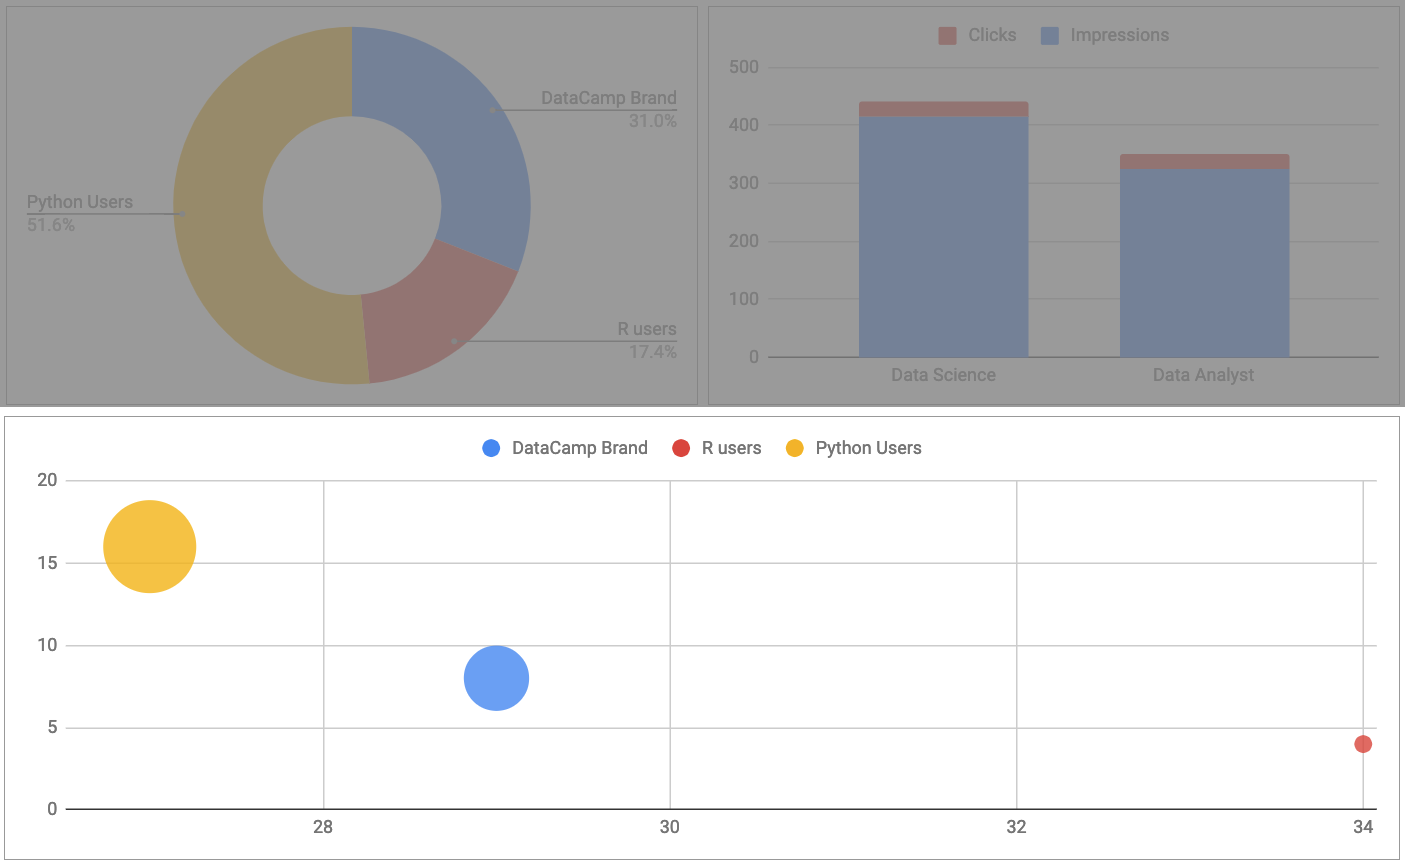
Task: Click the 'Python Users' legend label in bubble chart
Action: pyautogui.click(x=869, y=448)
